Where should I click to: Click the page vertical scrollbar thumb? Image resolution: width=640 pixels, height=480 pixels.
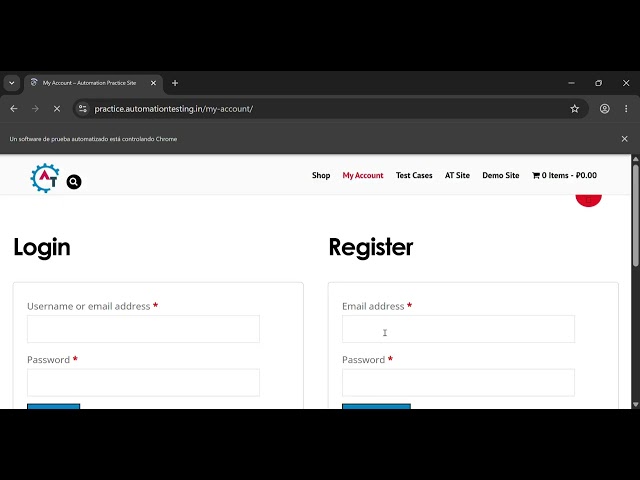[x=636, y=216]
